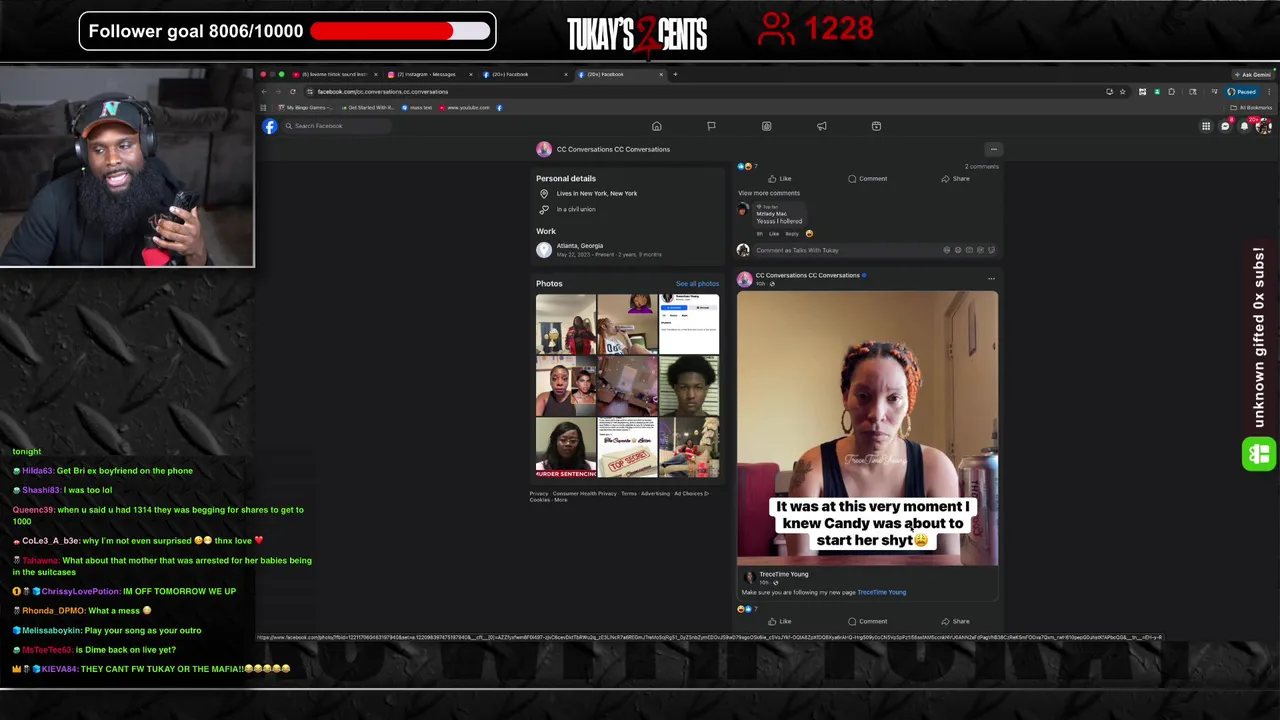Open a new browser tab

coord(675,74)
